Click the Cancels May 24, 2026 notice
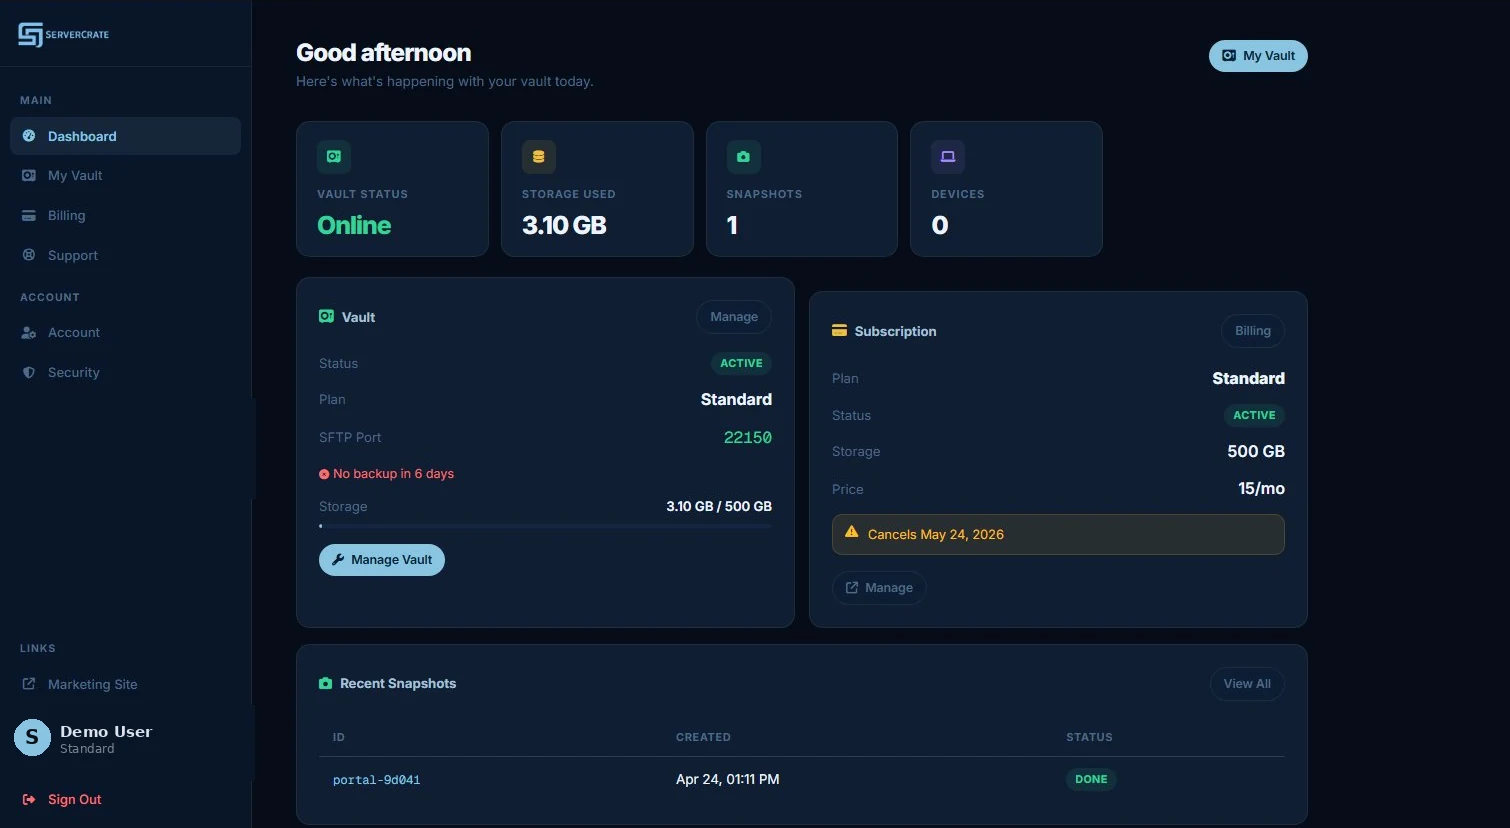The height and width of the screenshot is (828, 1510). 1058,534
